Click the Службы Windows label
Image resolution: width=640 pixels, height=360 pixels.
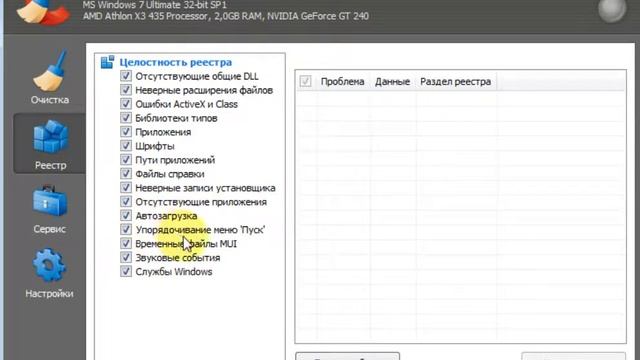(x=174, y=272)
